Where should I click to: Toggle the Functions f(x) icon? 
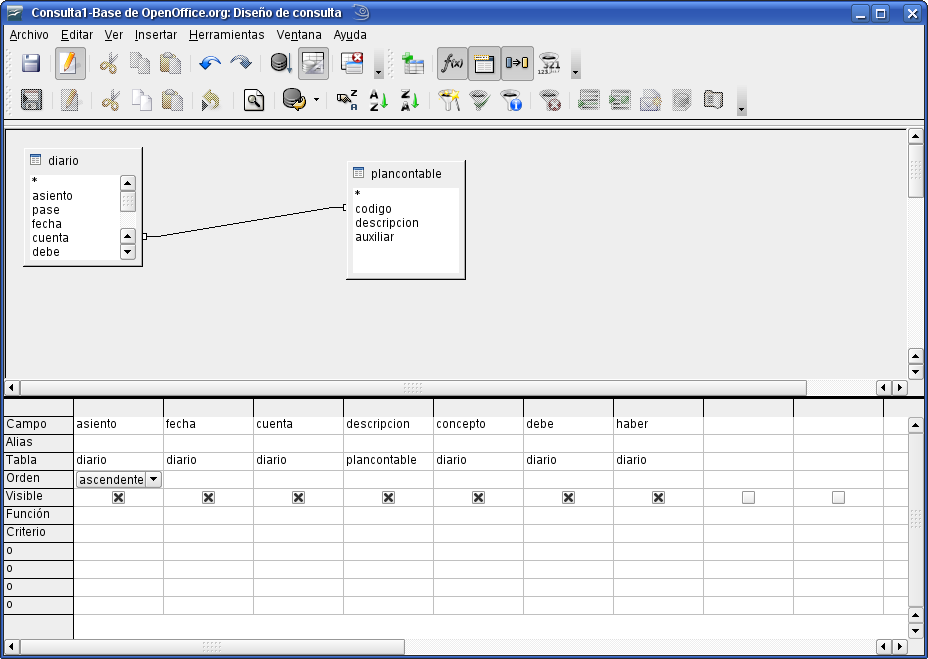(x=453, y=63)
